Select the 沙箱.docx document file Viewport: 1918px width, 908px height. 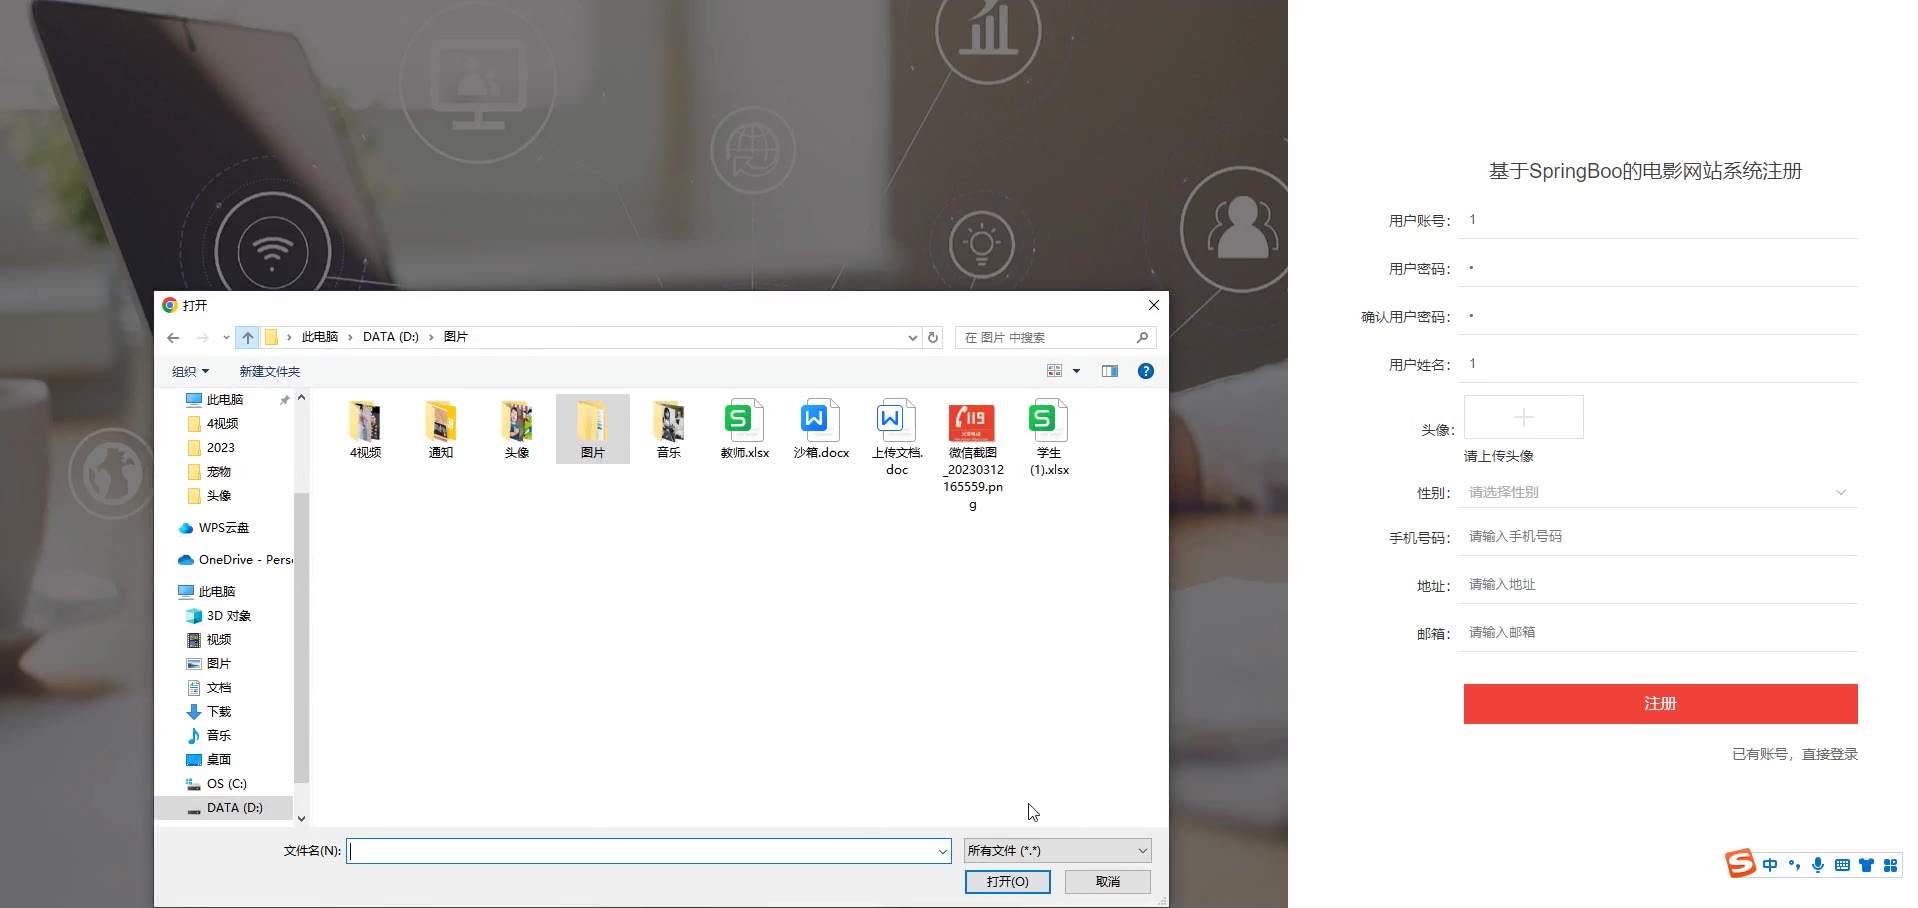tap(821, 429)
